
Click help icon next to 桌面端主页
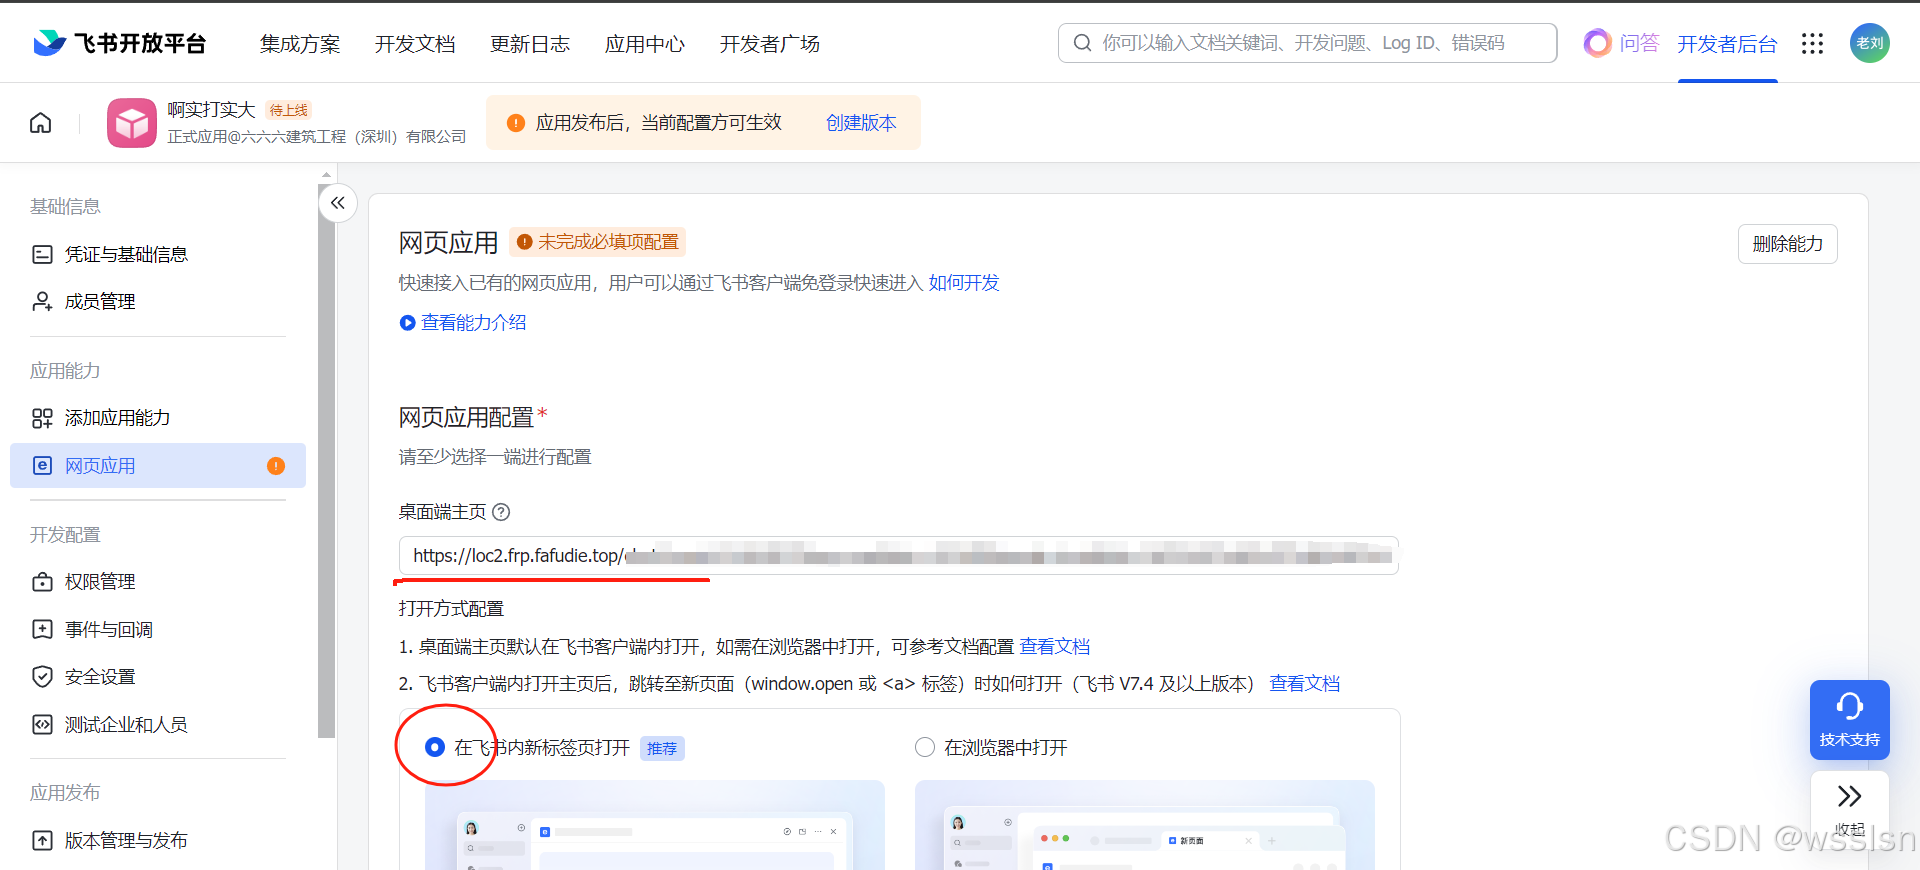[x=502, y=512]
